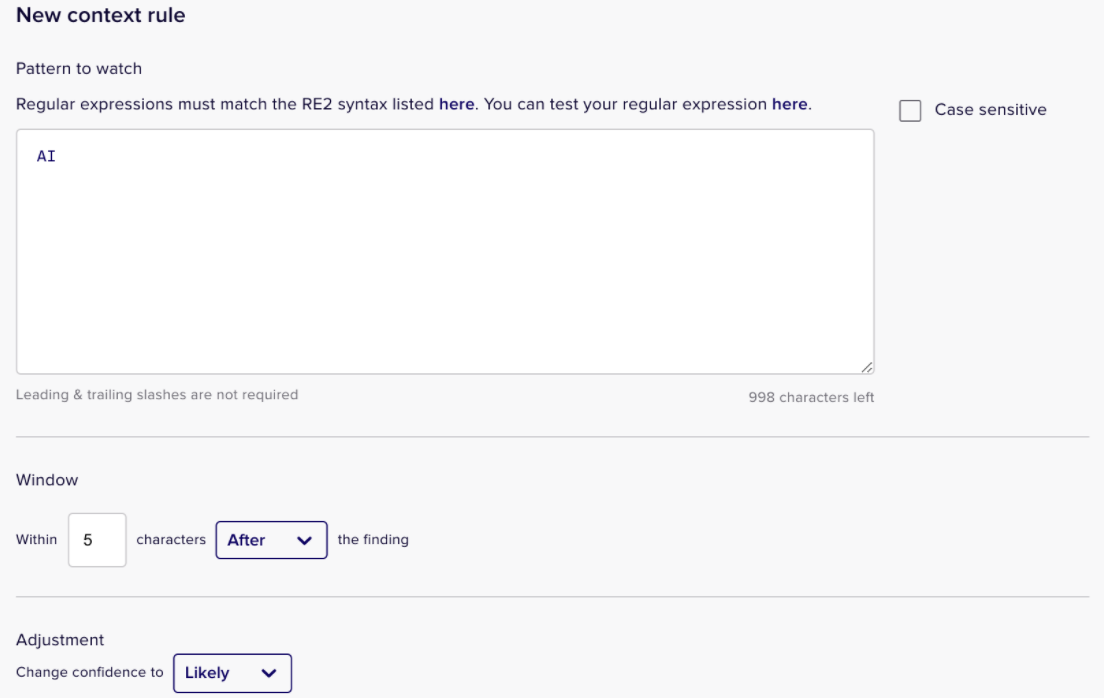The height and width of the screenshot is (698, 1104).
Task: Click inside the pattern regex text area
Action: click(445, 251)
